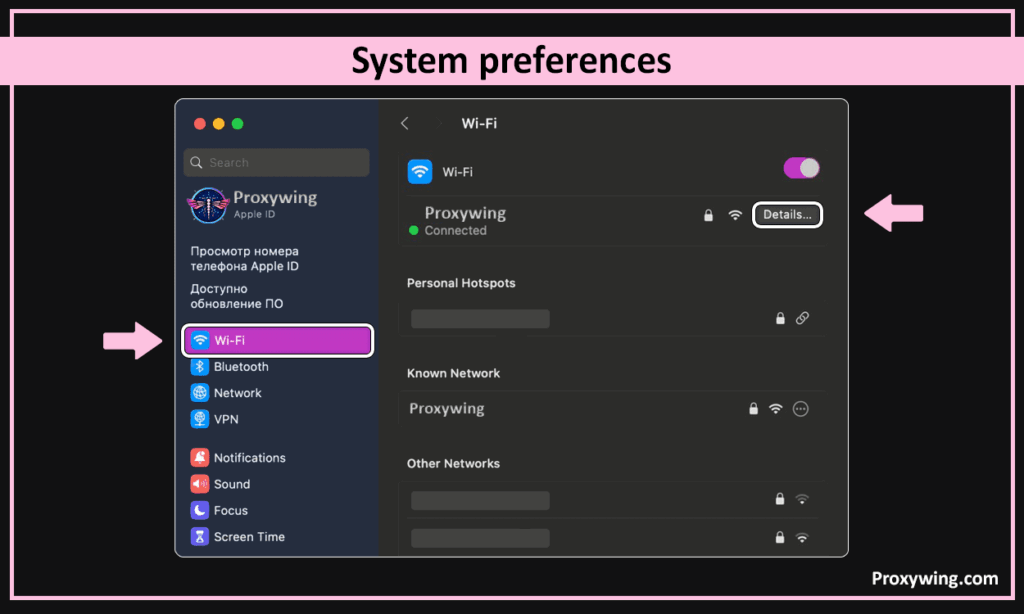Open the Network settings label in sidebar
The width and height of the screenshot is (1024, 614).
237,393
